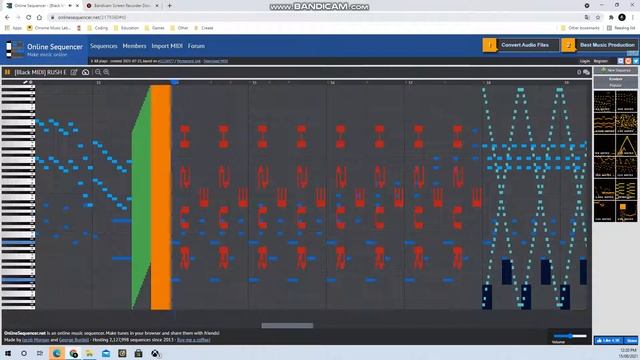Click the pencil icon above piano keys
The width and height of the screenshot is (640, 360).
coord(25,82)
